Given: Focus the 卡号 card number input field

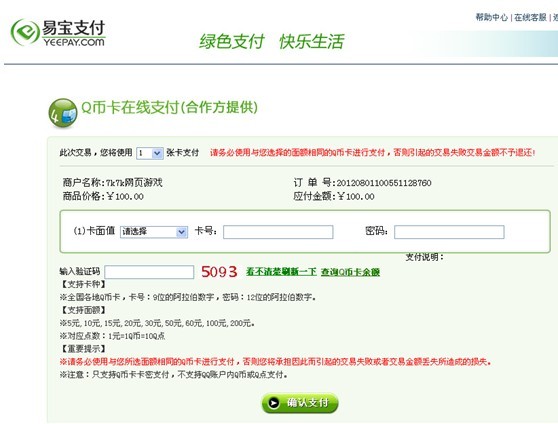Looking at the screenshot, I should point(278,232).
